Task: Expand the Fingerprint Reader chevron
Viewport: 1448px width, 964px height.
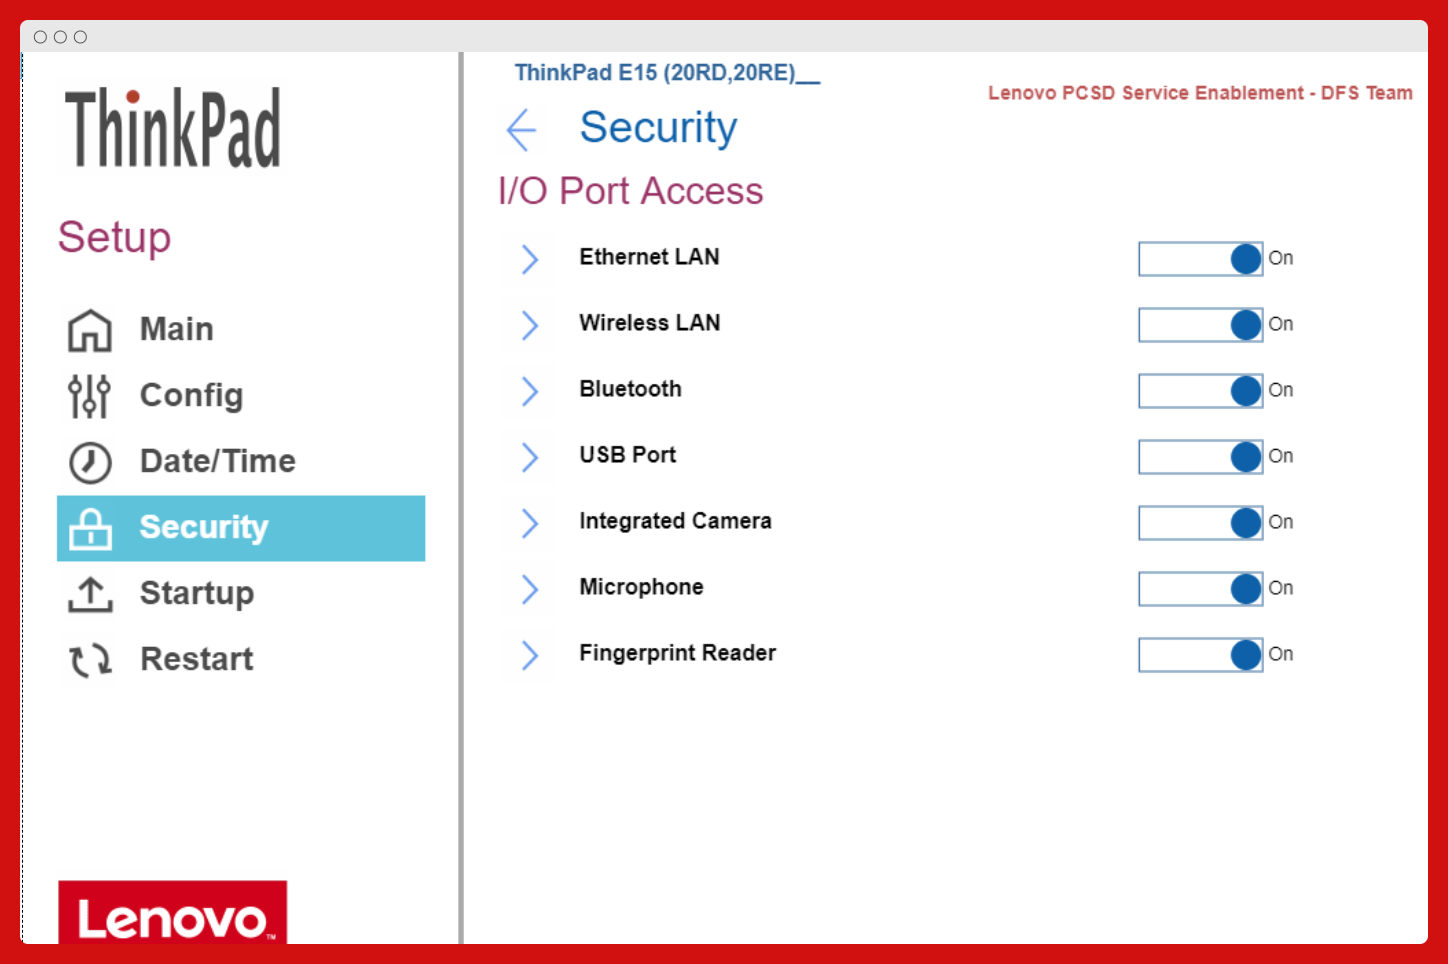Action: pos(530,655)
